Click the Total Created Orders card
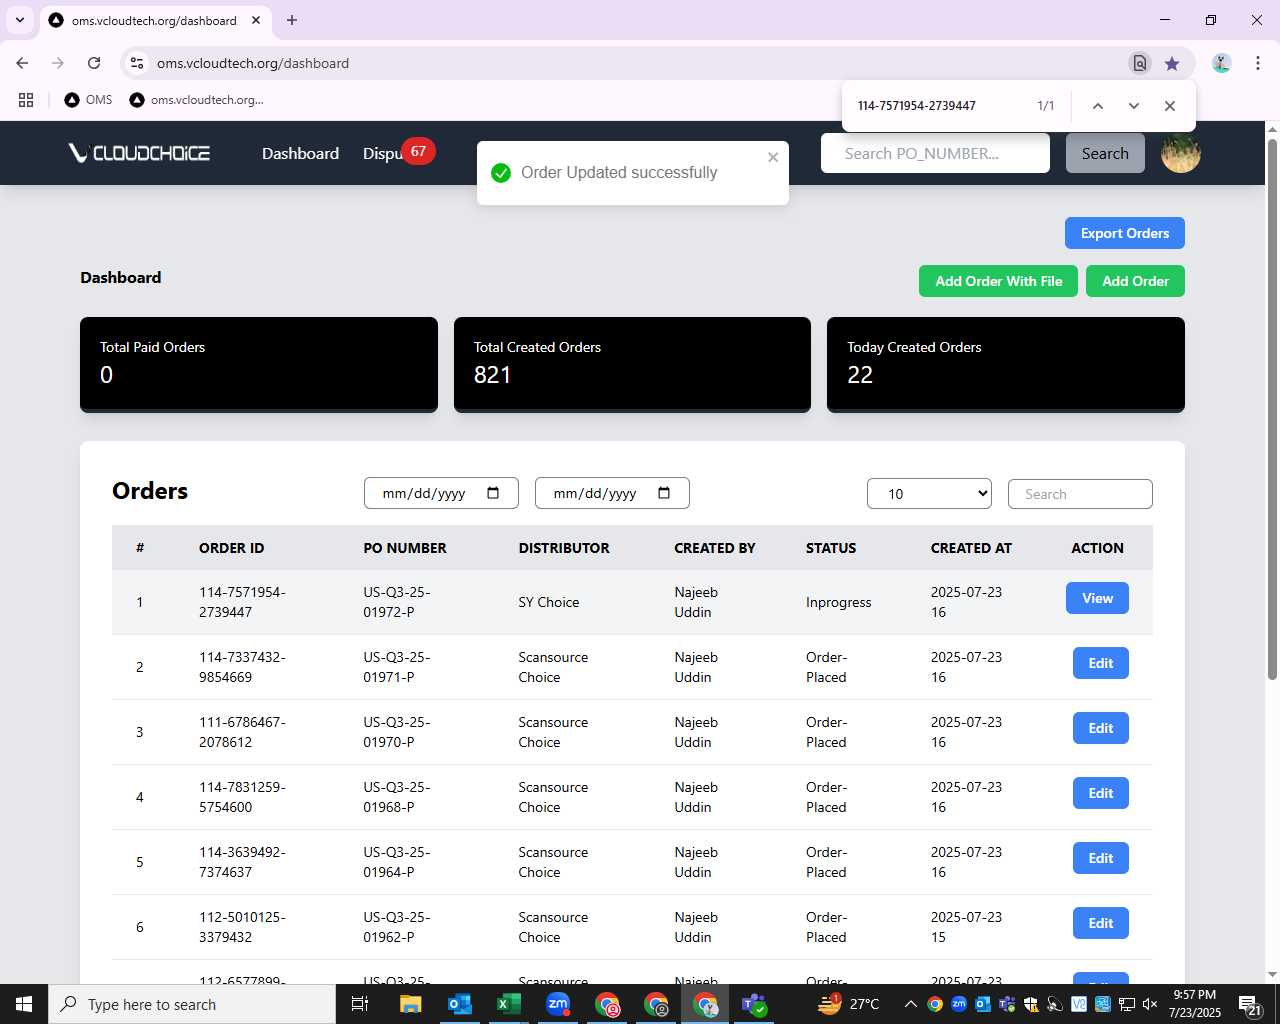1280x1024 pixels. [x=632, y=364]
